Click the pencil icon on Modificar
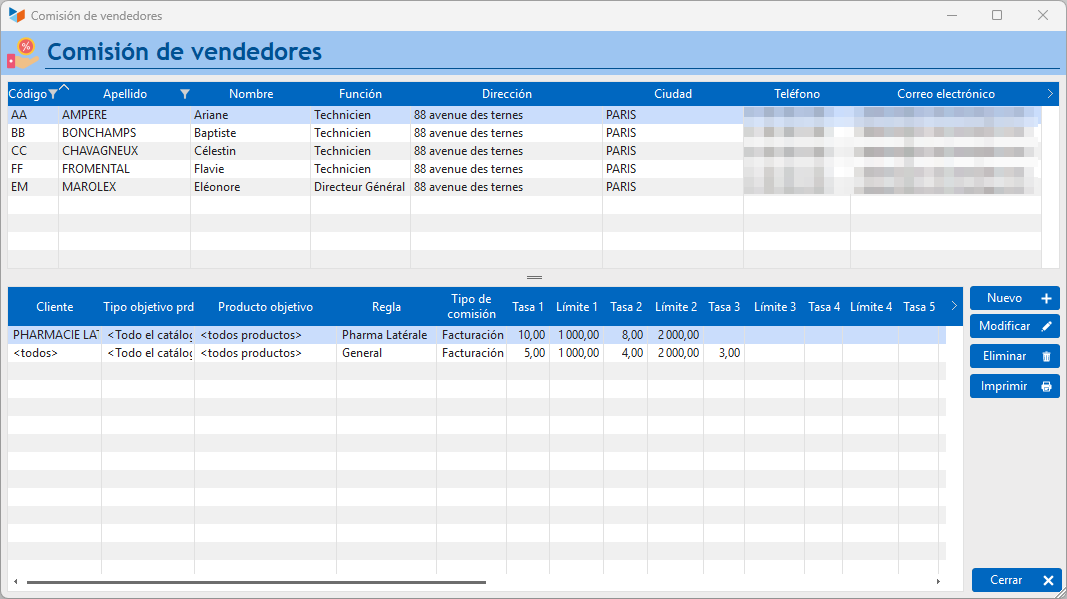The width and height of the screenshot is (1067, 599). click(x=1046, y=326)
